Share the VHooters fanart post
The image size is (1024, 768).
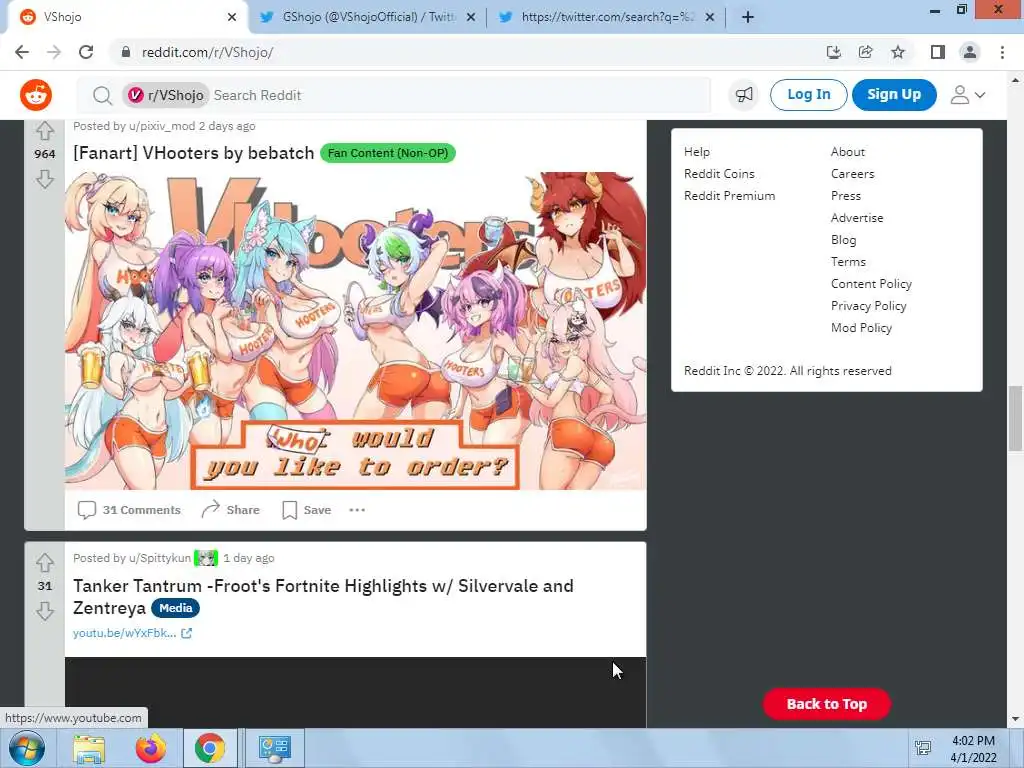[231, 510]
